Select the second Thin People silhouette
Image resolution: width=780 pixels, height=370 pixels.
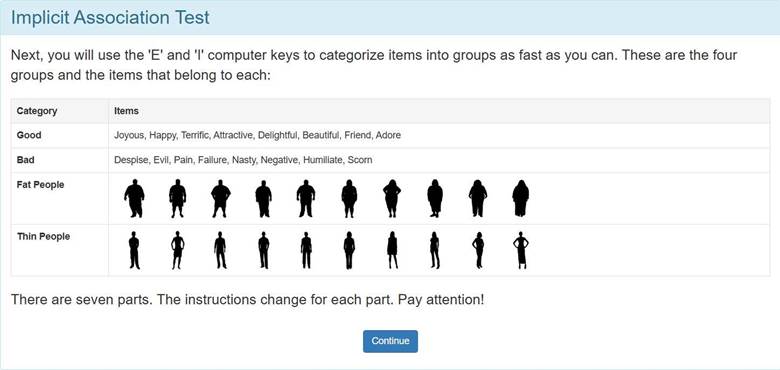tap(178, 250)
